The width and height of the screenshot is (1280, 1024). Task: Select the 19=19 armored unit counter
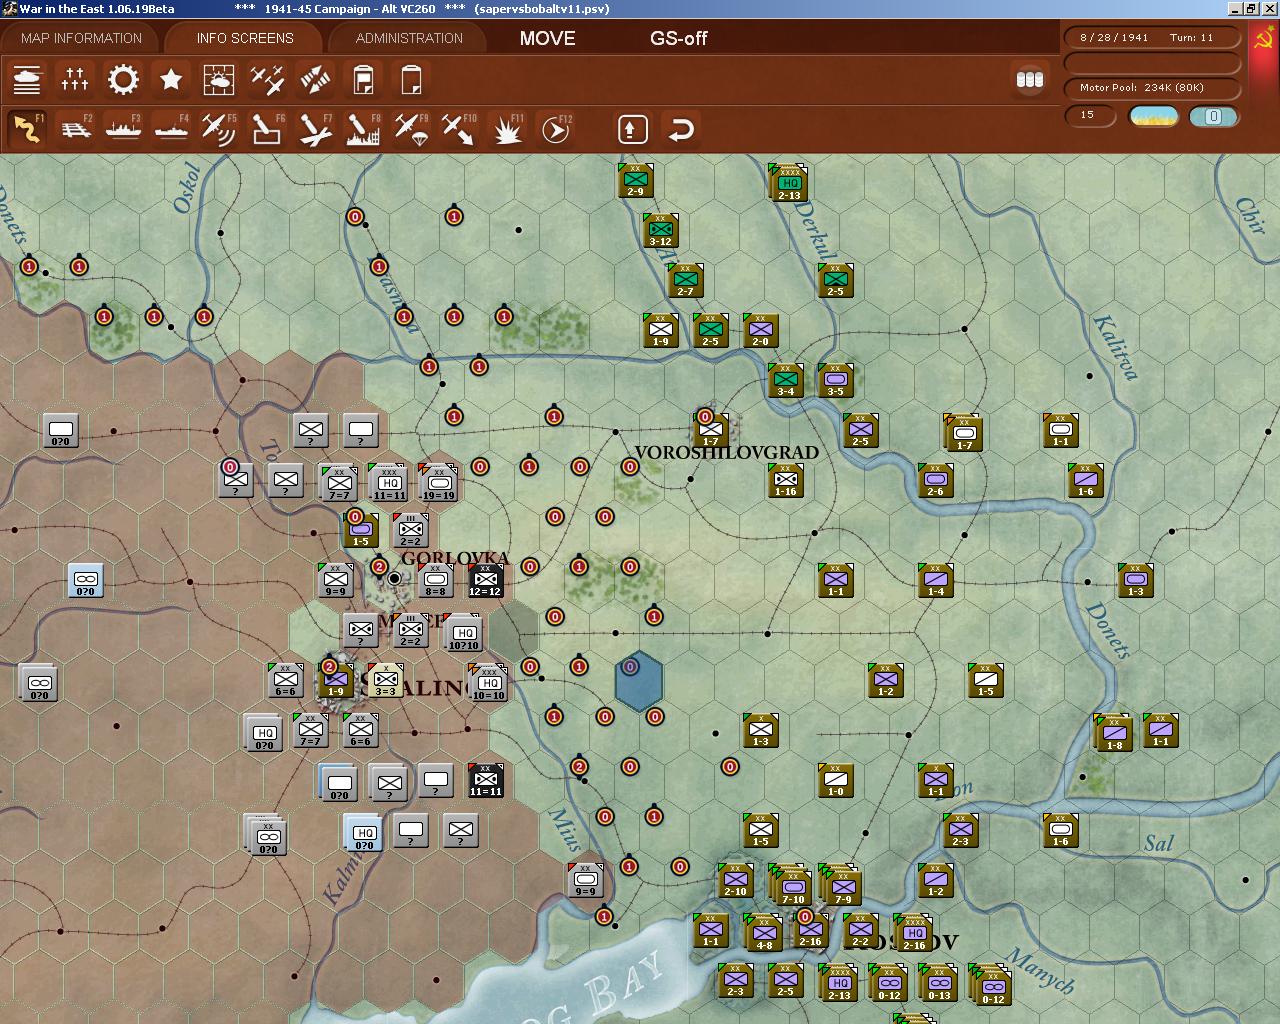click(x=437, y=483)
